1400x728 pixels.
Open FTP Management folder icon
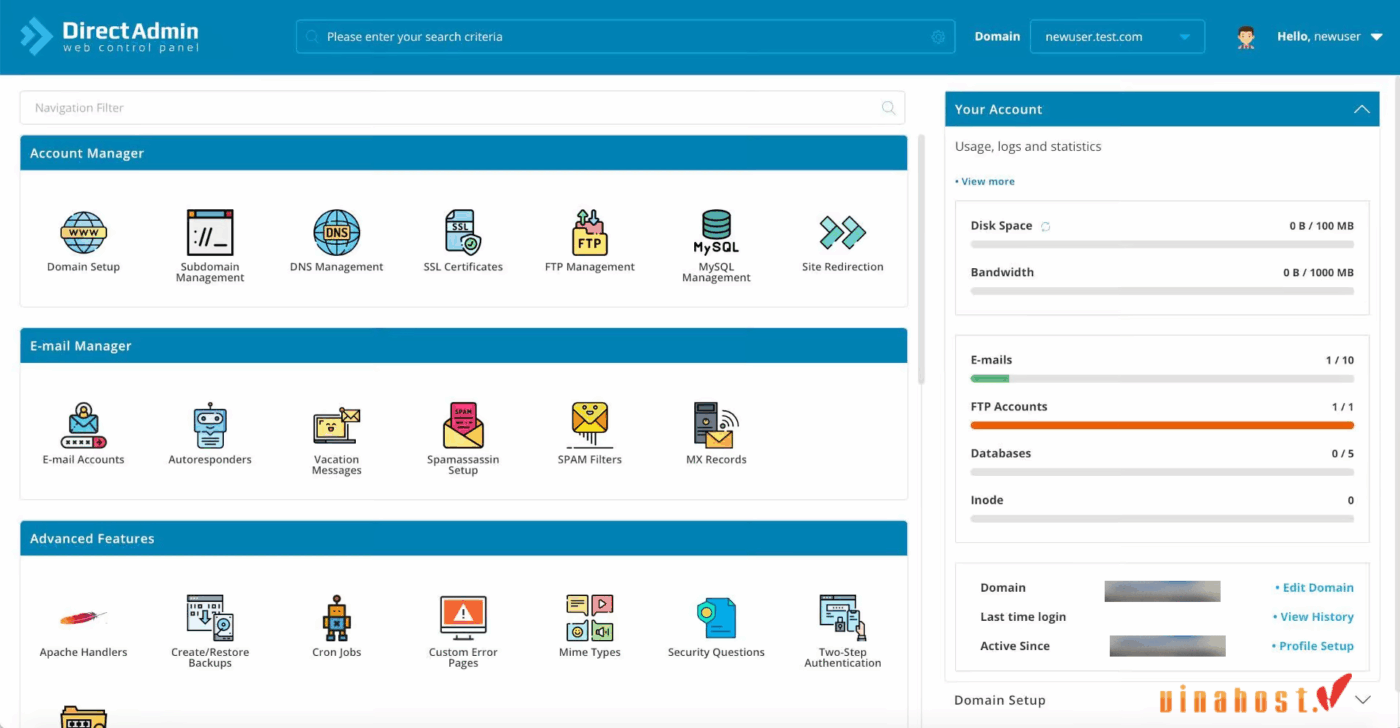590,232
